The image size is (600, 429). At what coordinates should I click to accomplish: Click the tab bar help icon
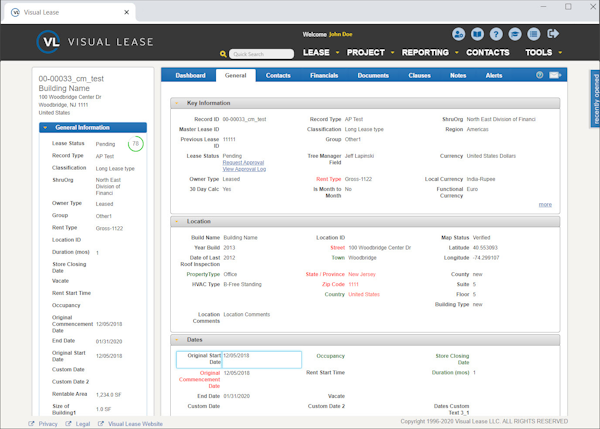540,75
